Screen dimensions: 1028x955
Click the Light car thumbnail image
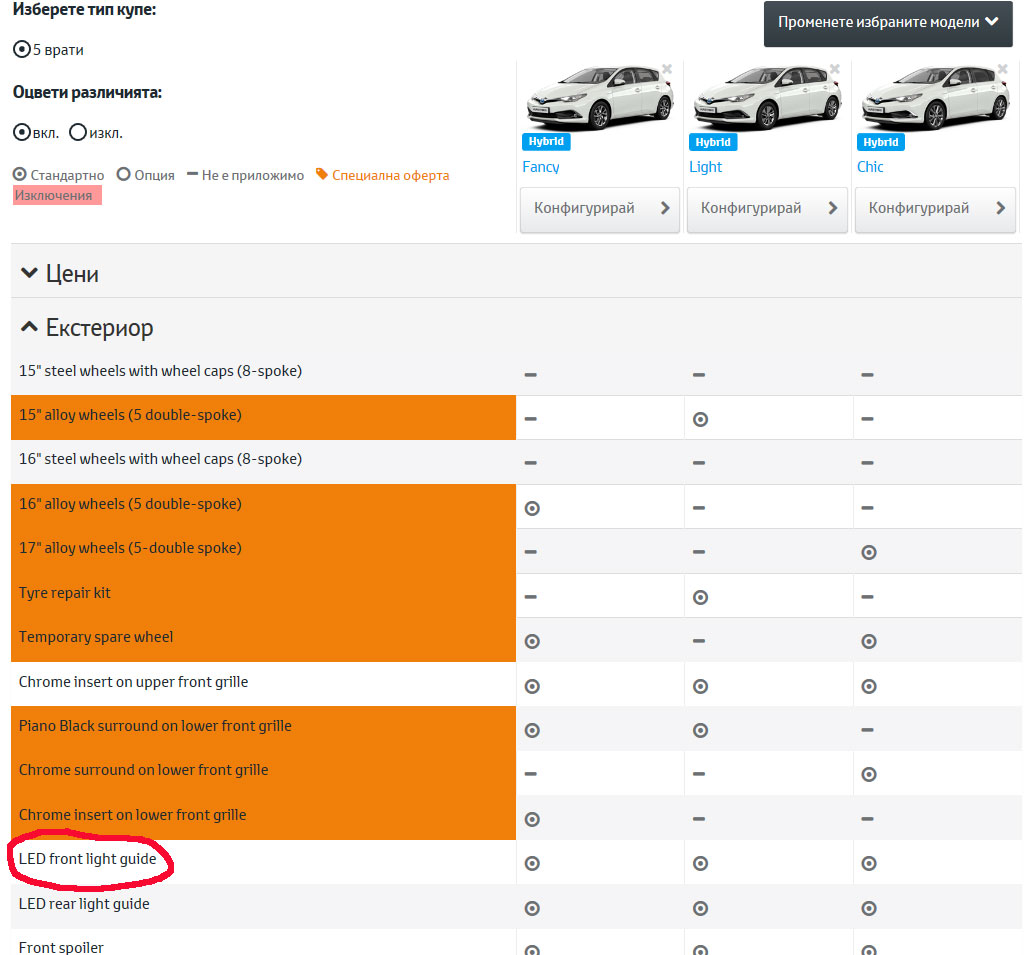click(x=767, y=98)
